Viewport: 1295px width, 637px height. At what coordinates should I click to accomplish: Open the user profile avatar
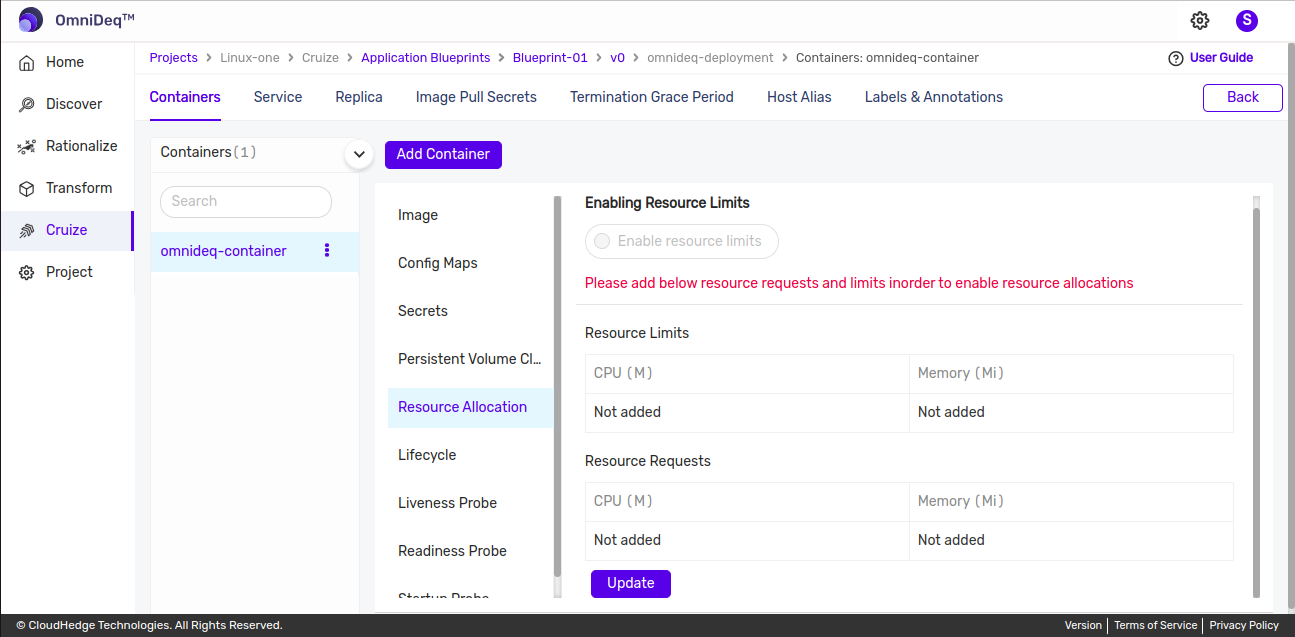[x=1246, y=21]
